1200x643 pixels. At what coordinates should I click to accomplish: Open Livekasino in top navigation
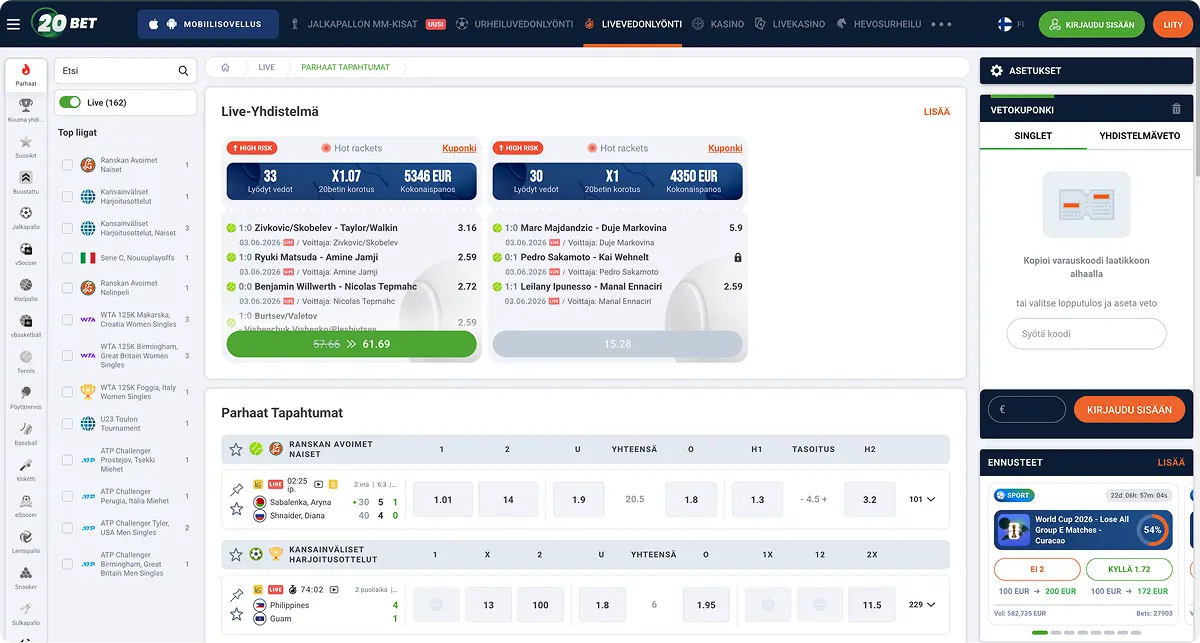(x=790, y=24)
